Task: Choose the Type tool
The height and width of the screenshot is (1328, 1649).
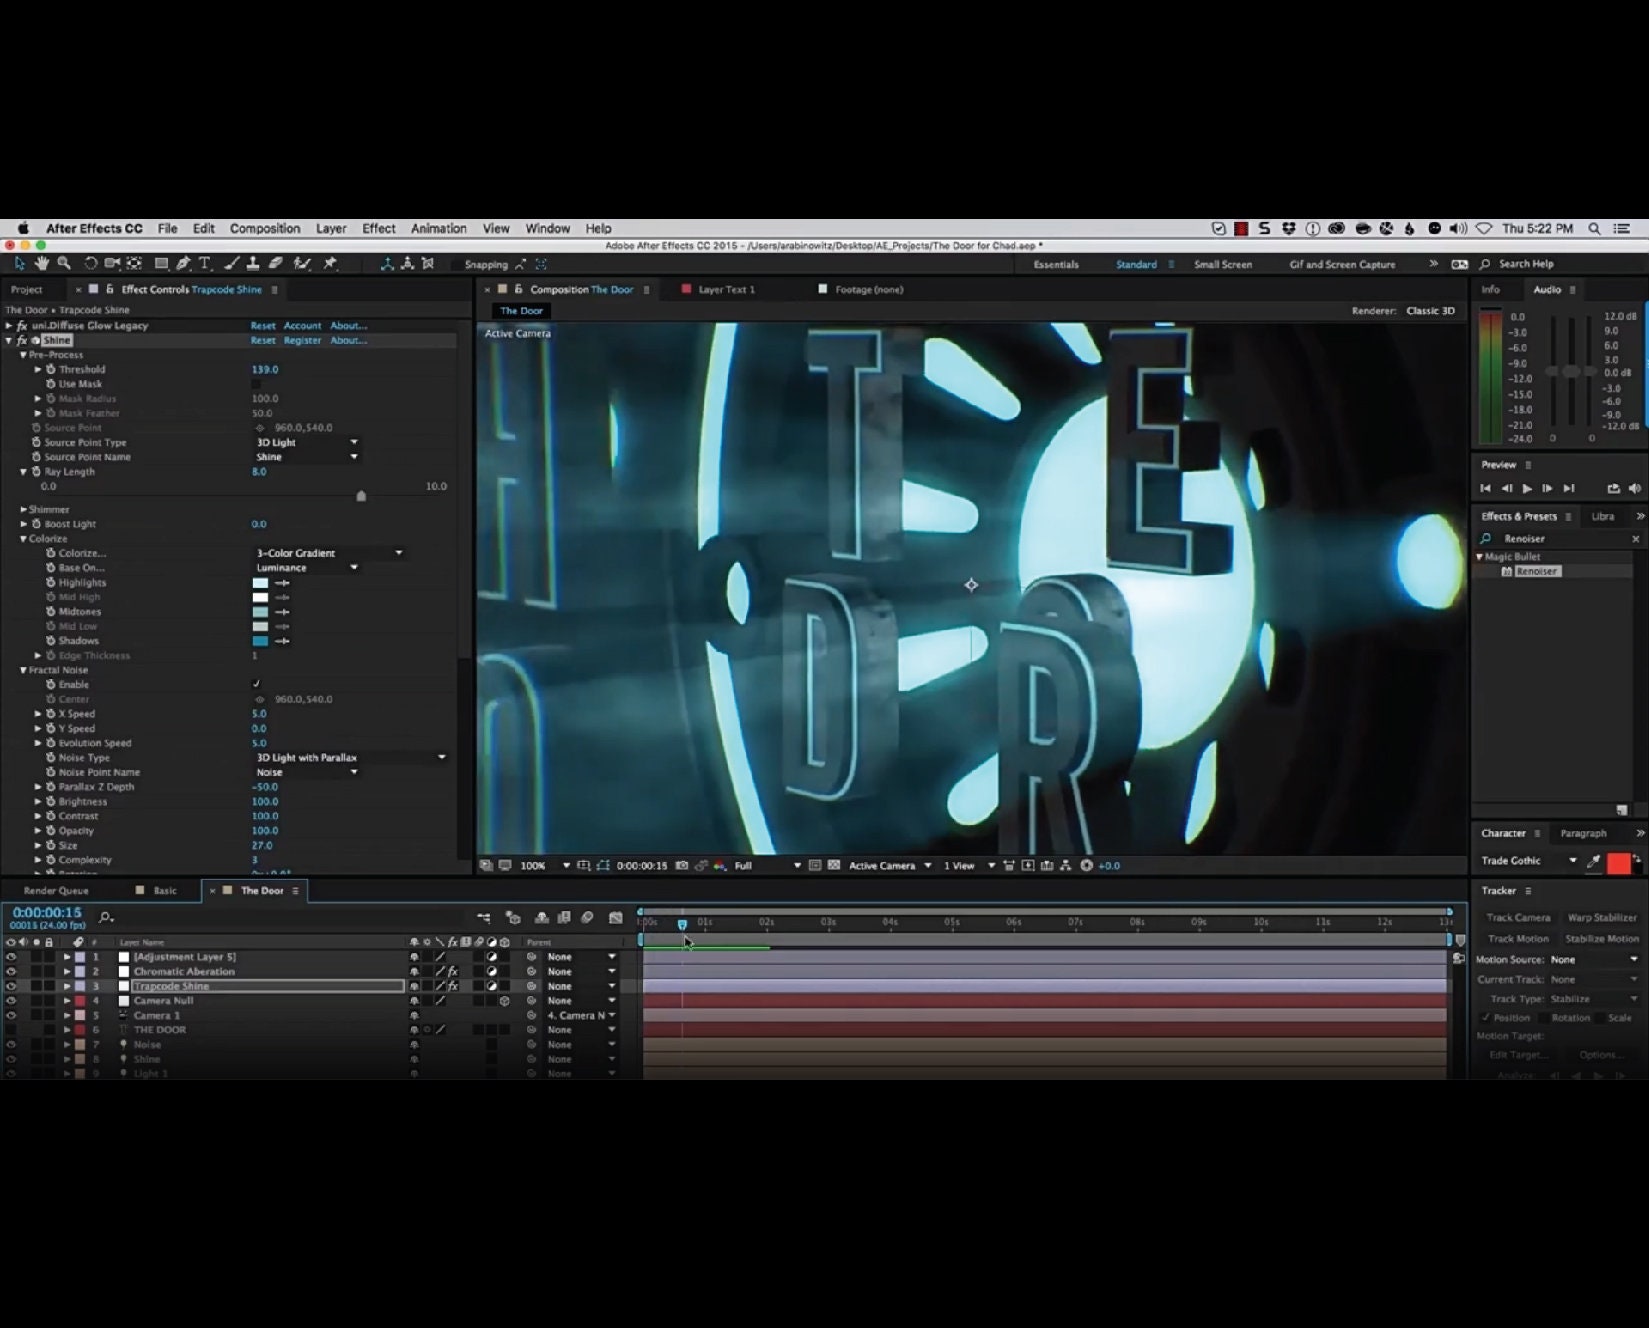Action: click(204, 263)
